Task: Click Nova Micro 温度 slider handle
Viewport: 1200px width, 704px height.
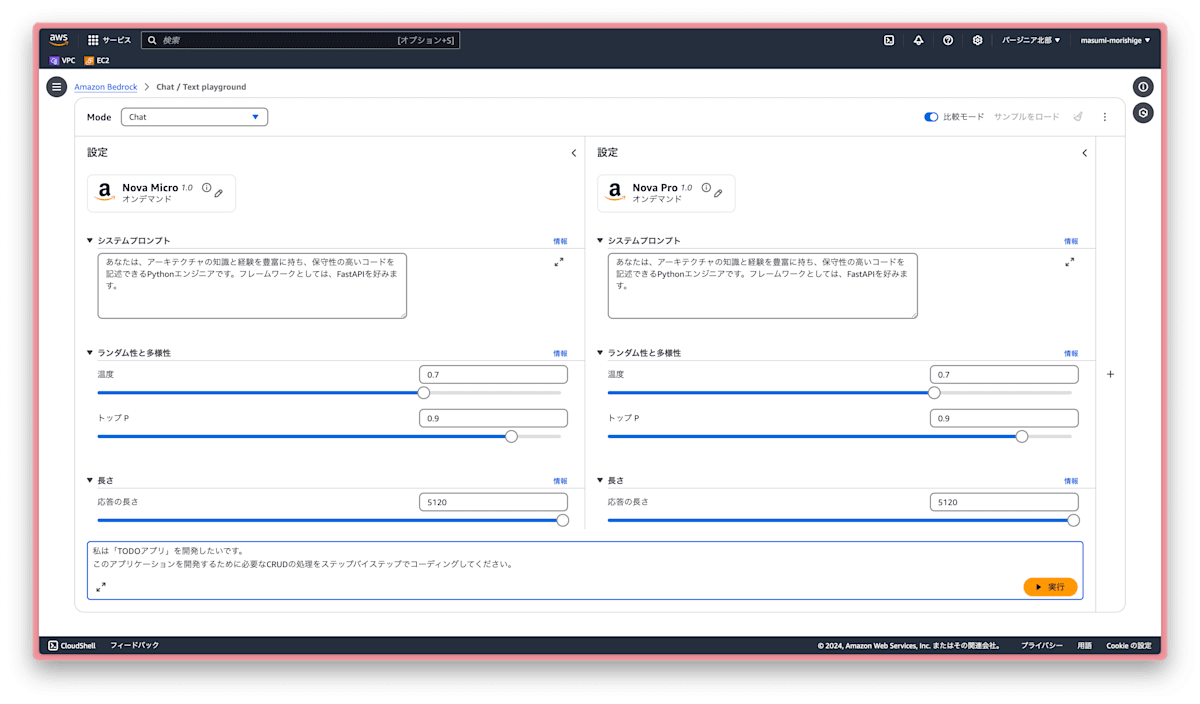Action: pos(424,393)
